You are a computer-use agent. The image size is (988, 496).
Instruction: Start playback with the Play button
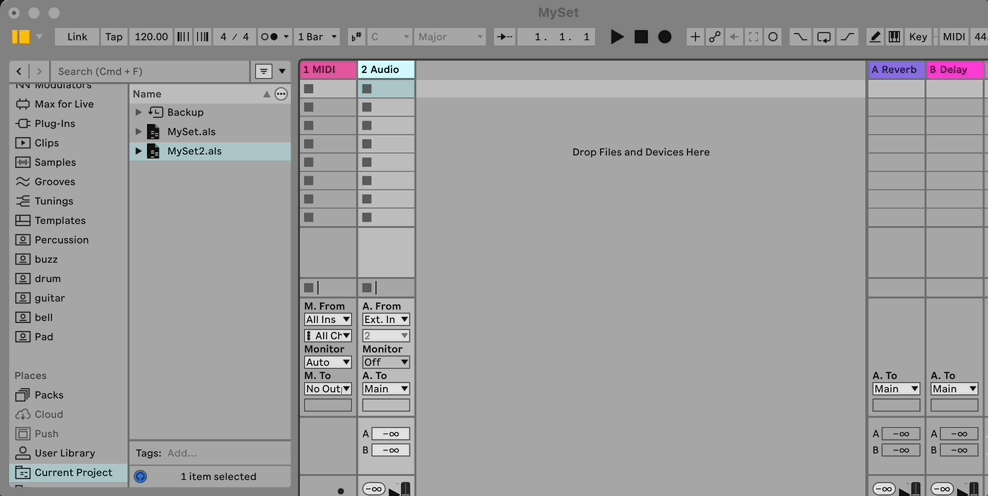coord(617,37)
